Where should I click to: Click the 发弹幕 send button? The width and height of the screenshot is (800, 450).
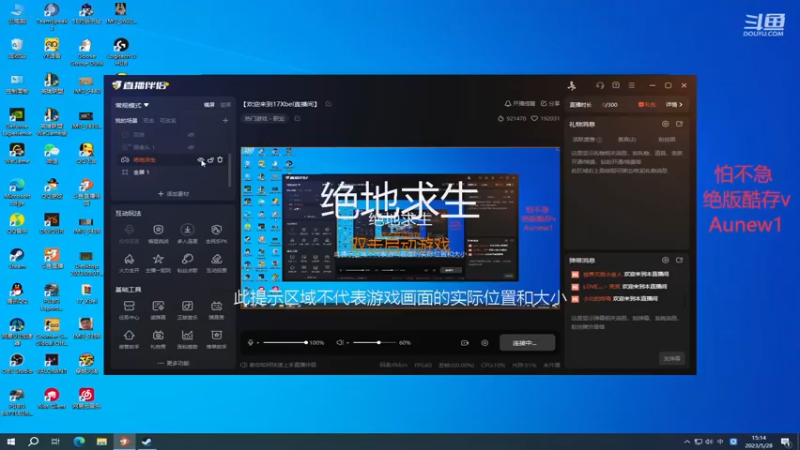tap(671, 359)
